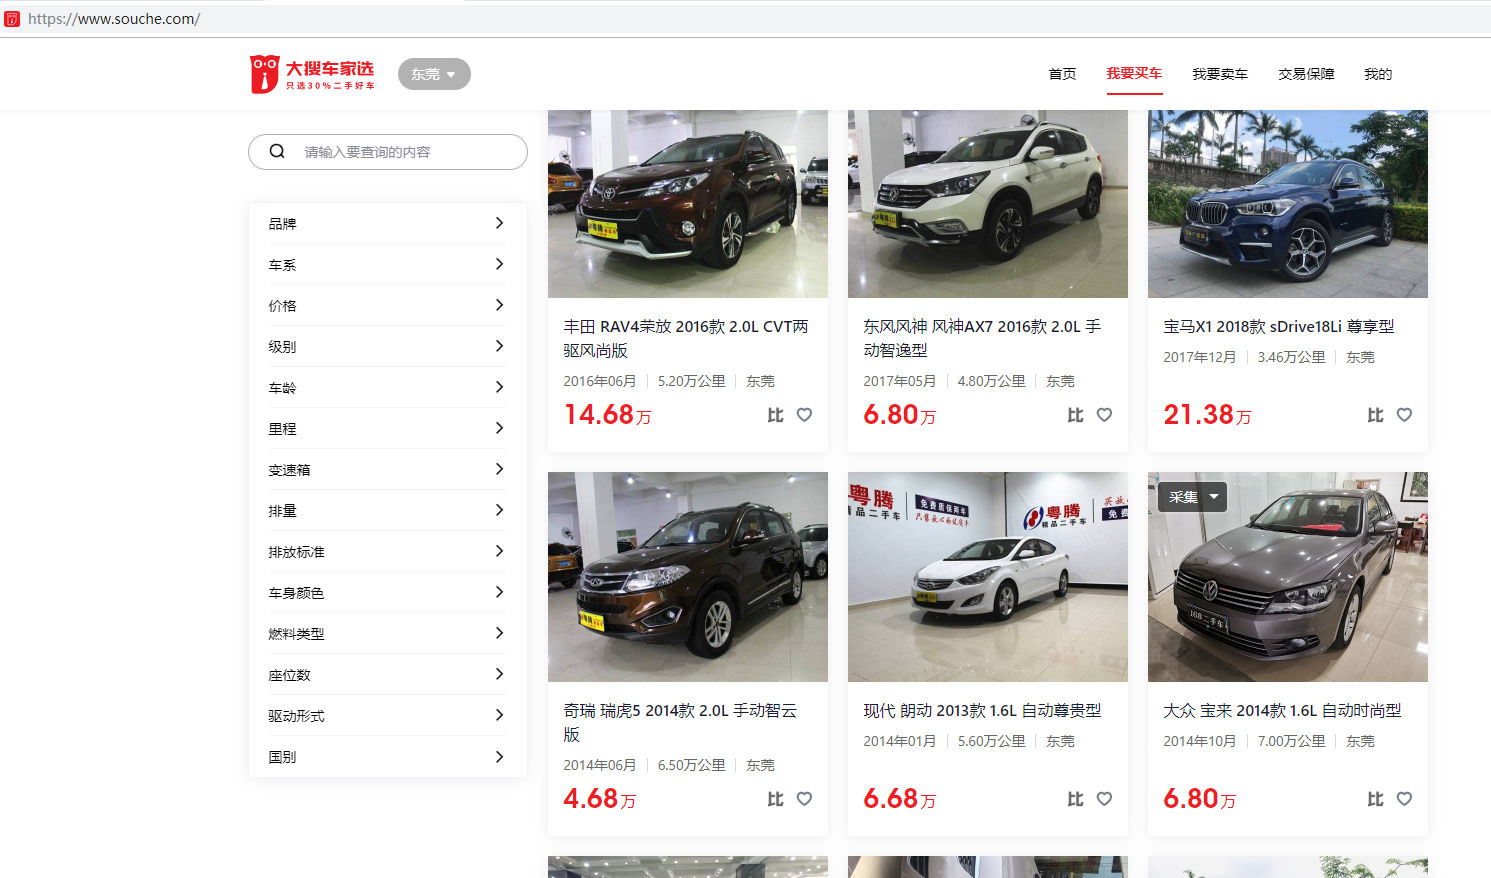Click the 6.68万 price
1491x878 pixels.
(x=899, y=799)
